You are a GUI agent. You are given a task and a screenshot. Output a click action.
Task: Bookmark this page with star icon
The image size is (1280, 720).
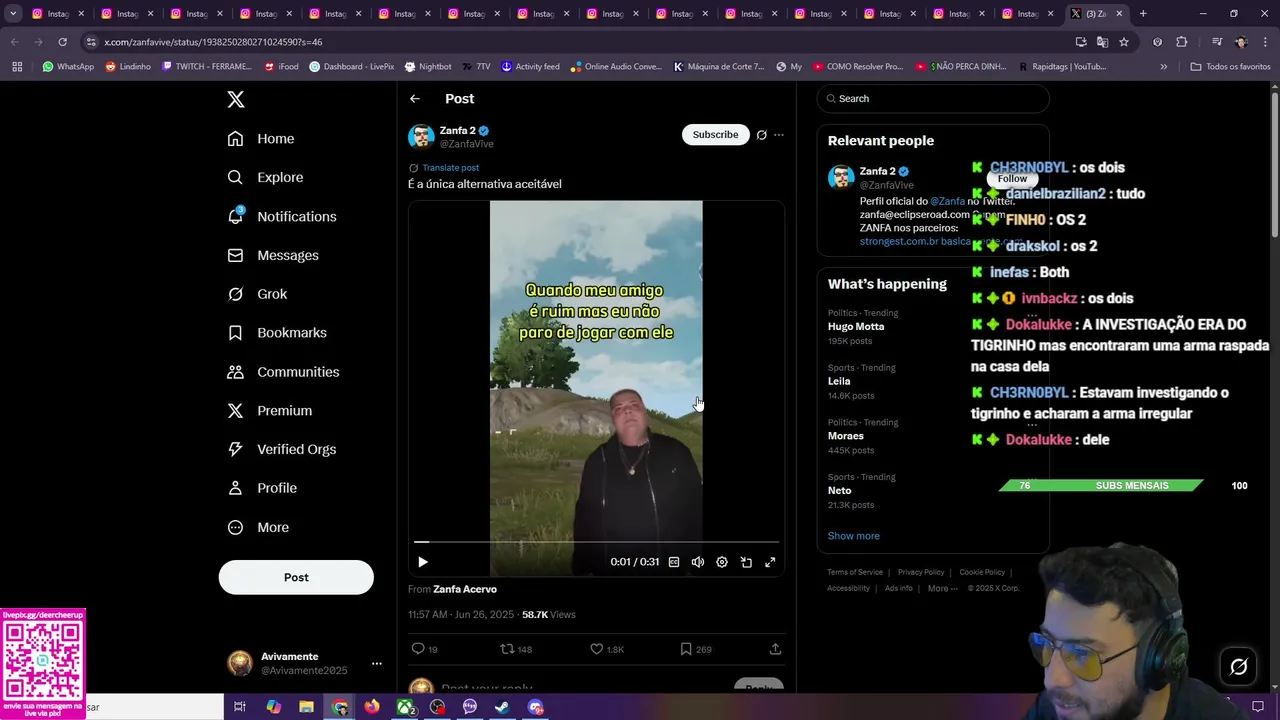pyautogui.click(x=1124, y=42)
